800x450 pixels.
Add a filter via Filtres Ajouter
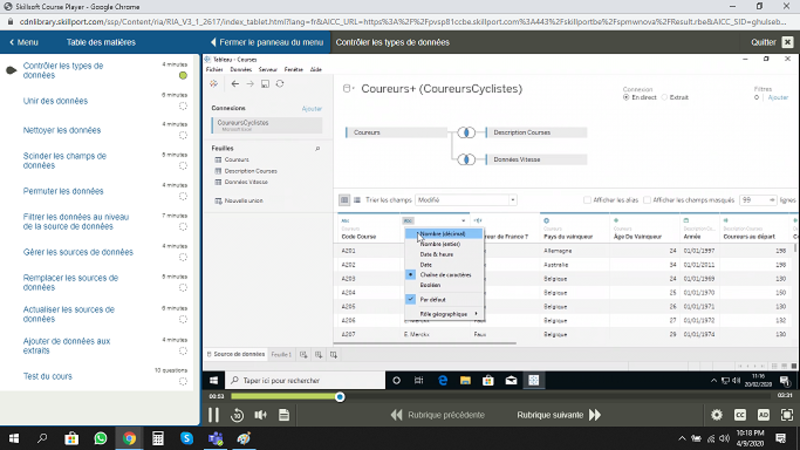(x=778, y=97)
